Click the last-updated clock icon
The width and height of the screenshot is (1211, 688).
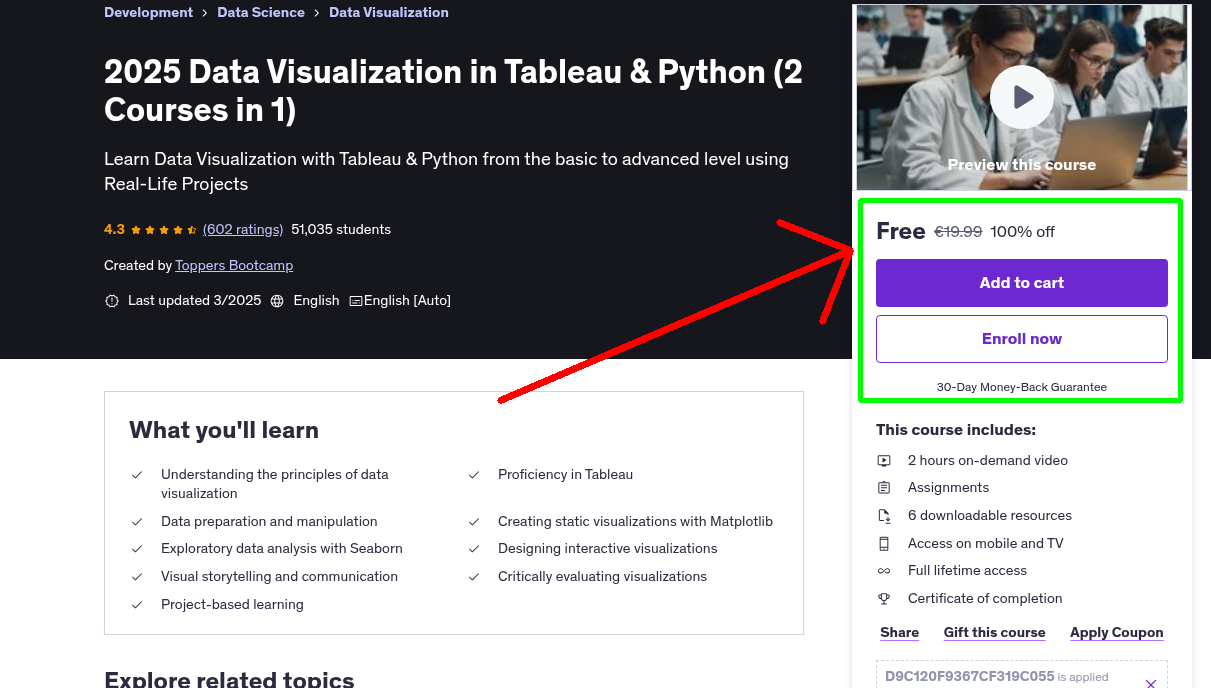point(112,300)
